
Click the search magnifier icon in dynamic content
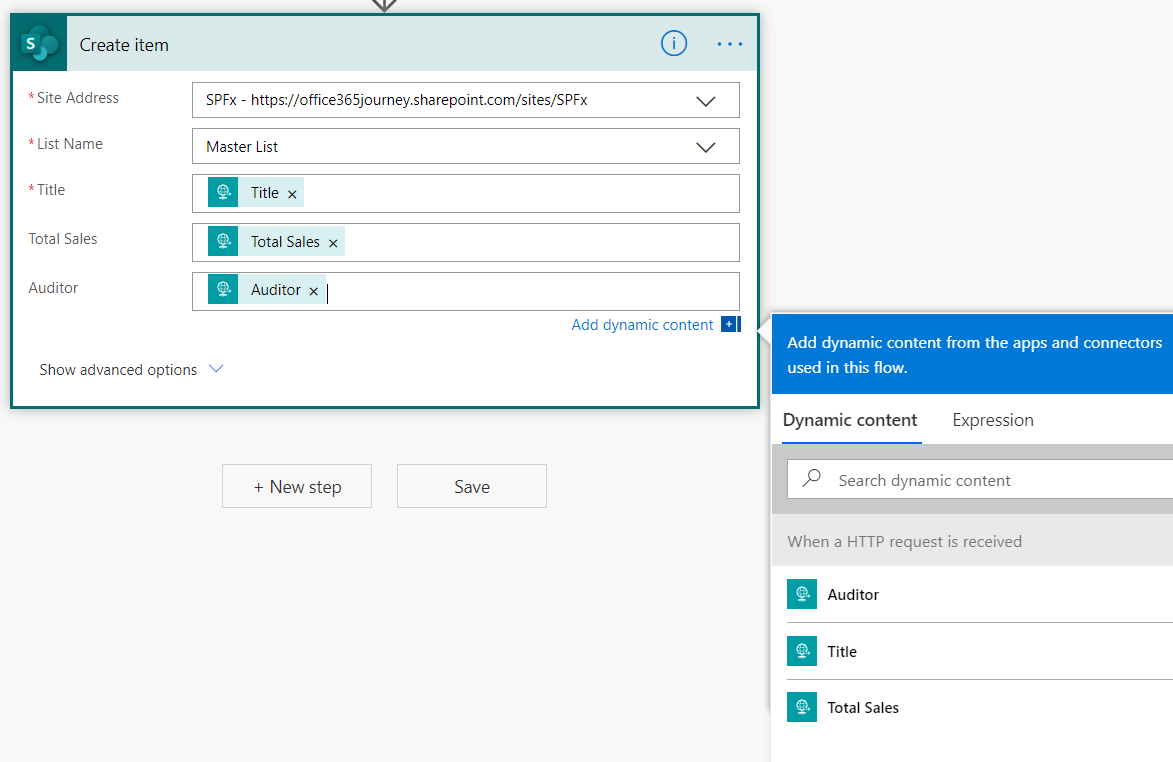(812, 479)
